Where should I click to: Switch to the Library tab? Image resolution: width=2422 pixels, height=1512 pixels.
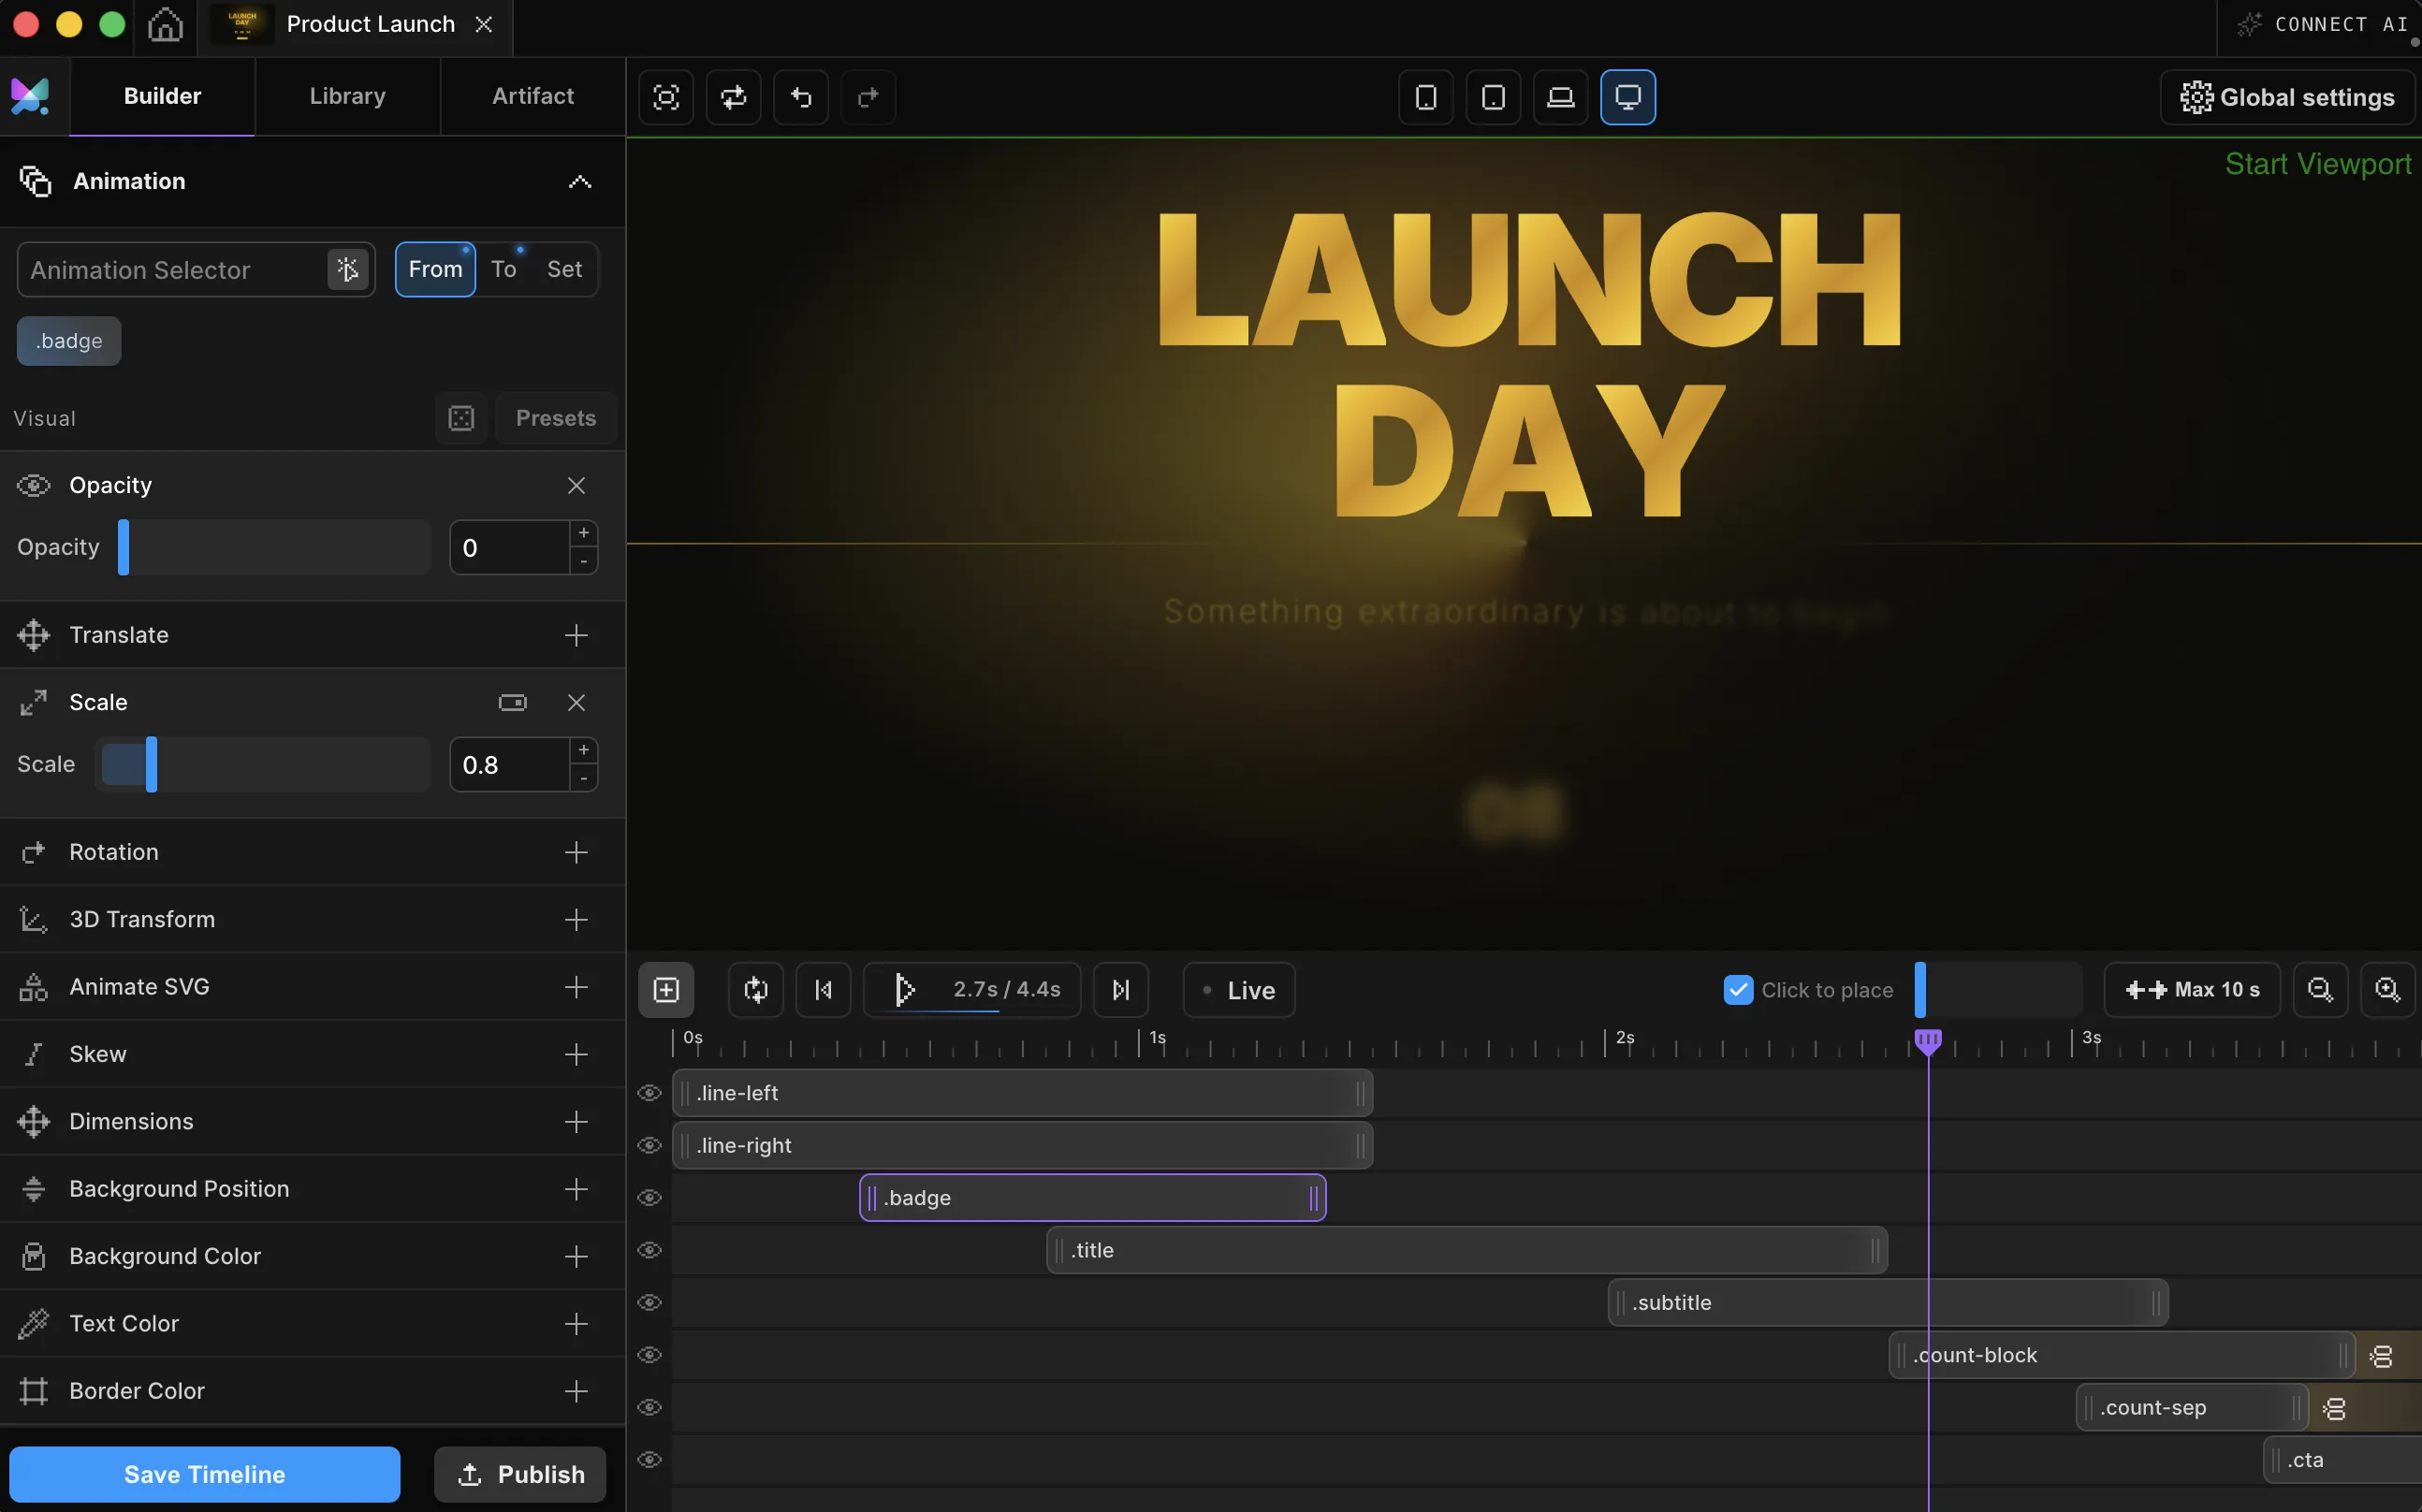[347, 96]
